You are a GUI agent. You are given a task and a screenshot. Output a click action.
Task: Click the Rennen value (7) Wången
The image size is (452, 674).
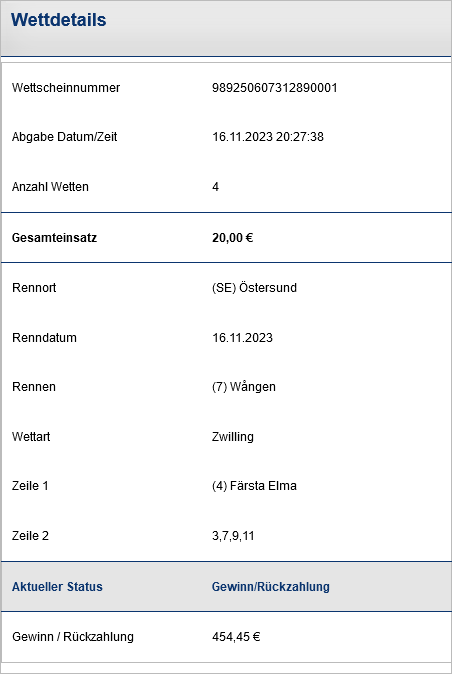(244, 387)
